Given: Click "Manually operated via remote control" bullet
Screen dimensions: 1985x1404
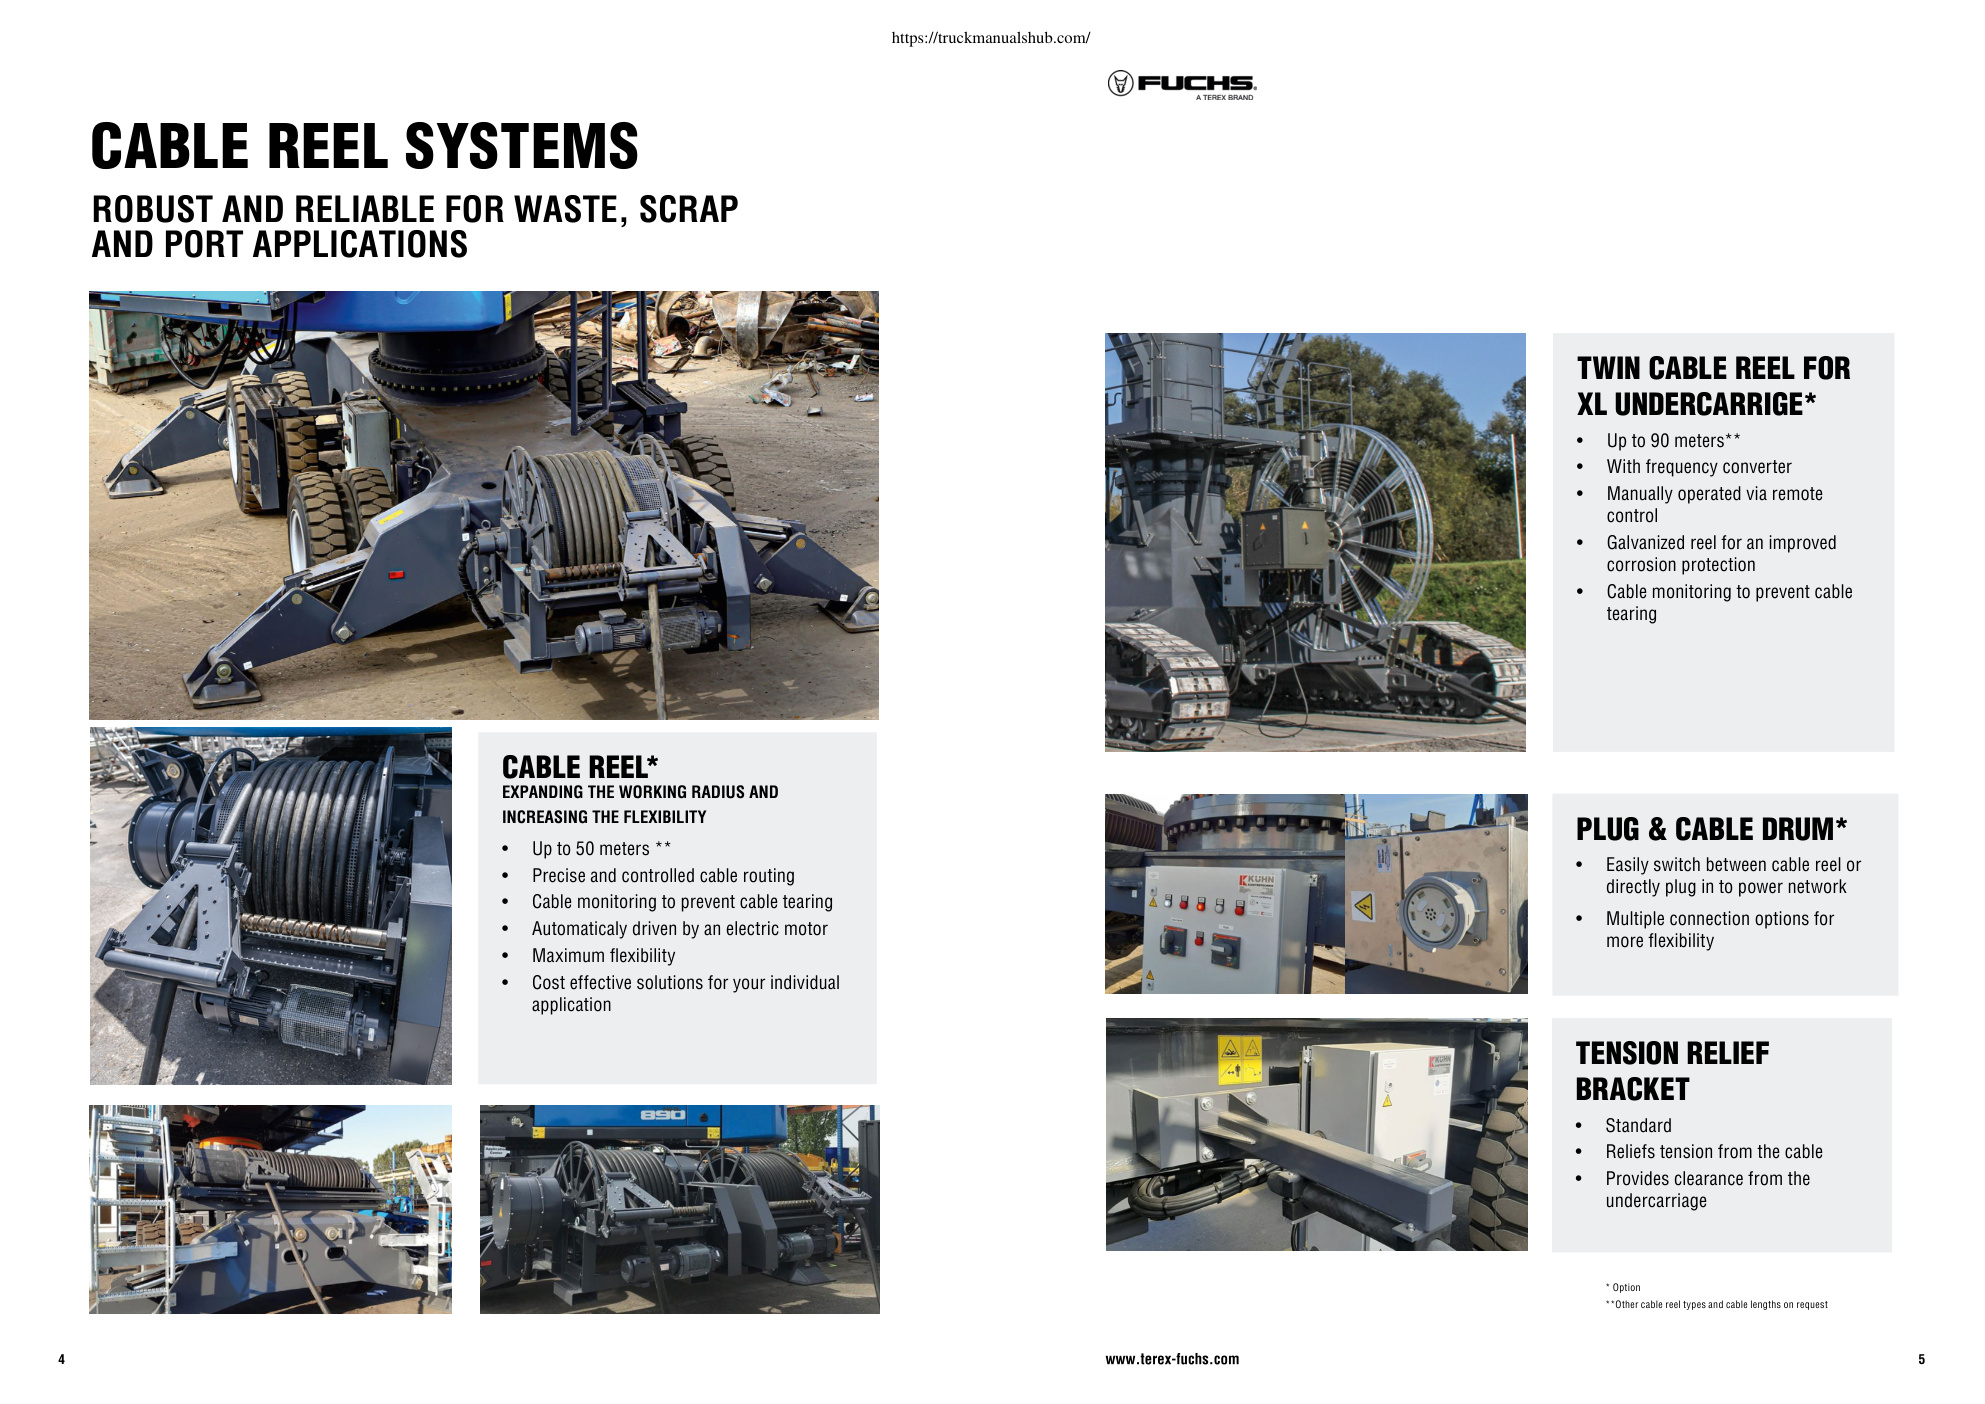Looking at the screenshot, I should click(x=1715, y=505).
